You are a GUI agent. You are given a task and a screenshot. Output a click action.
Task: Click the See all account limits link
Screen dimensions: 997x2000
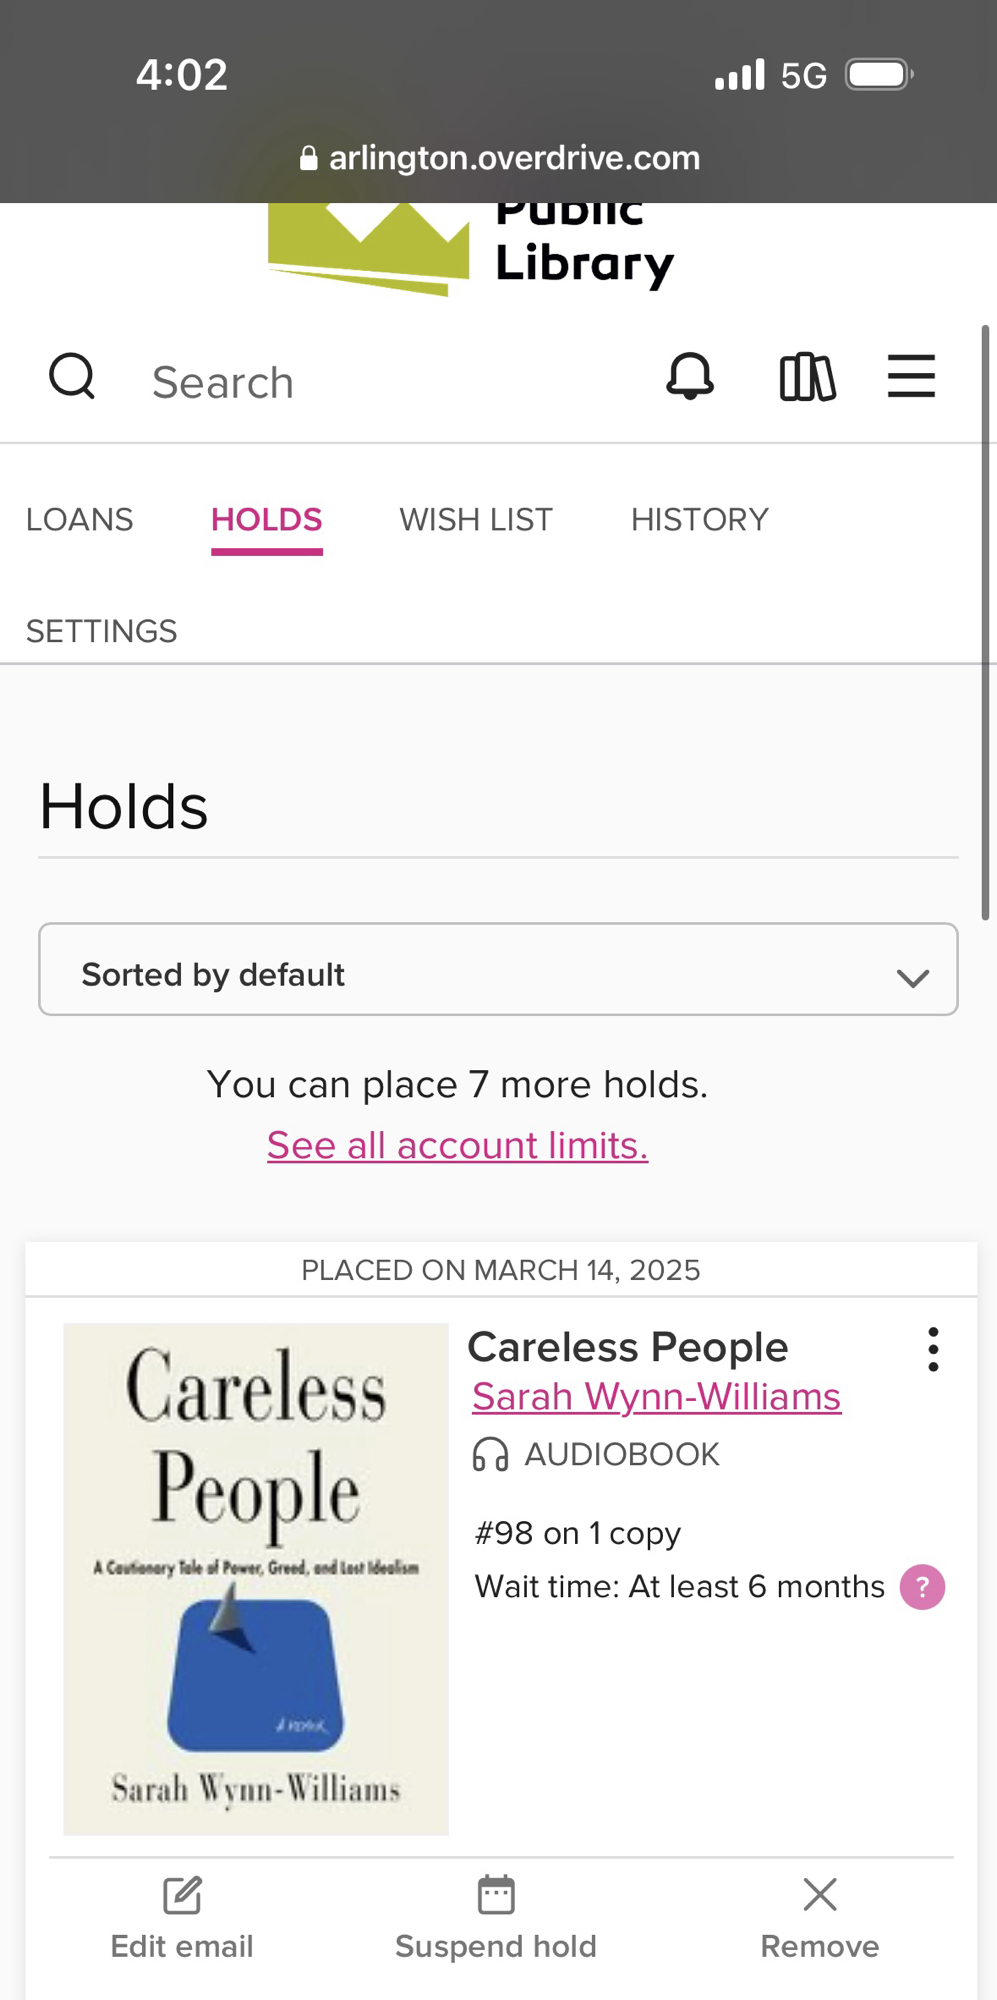457,1146
